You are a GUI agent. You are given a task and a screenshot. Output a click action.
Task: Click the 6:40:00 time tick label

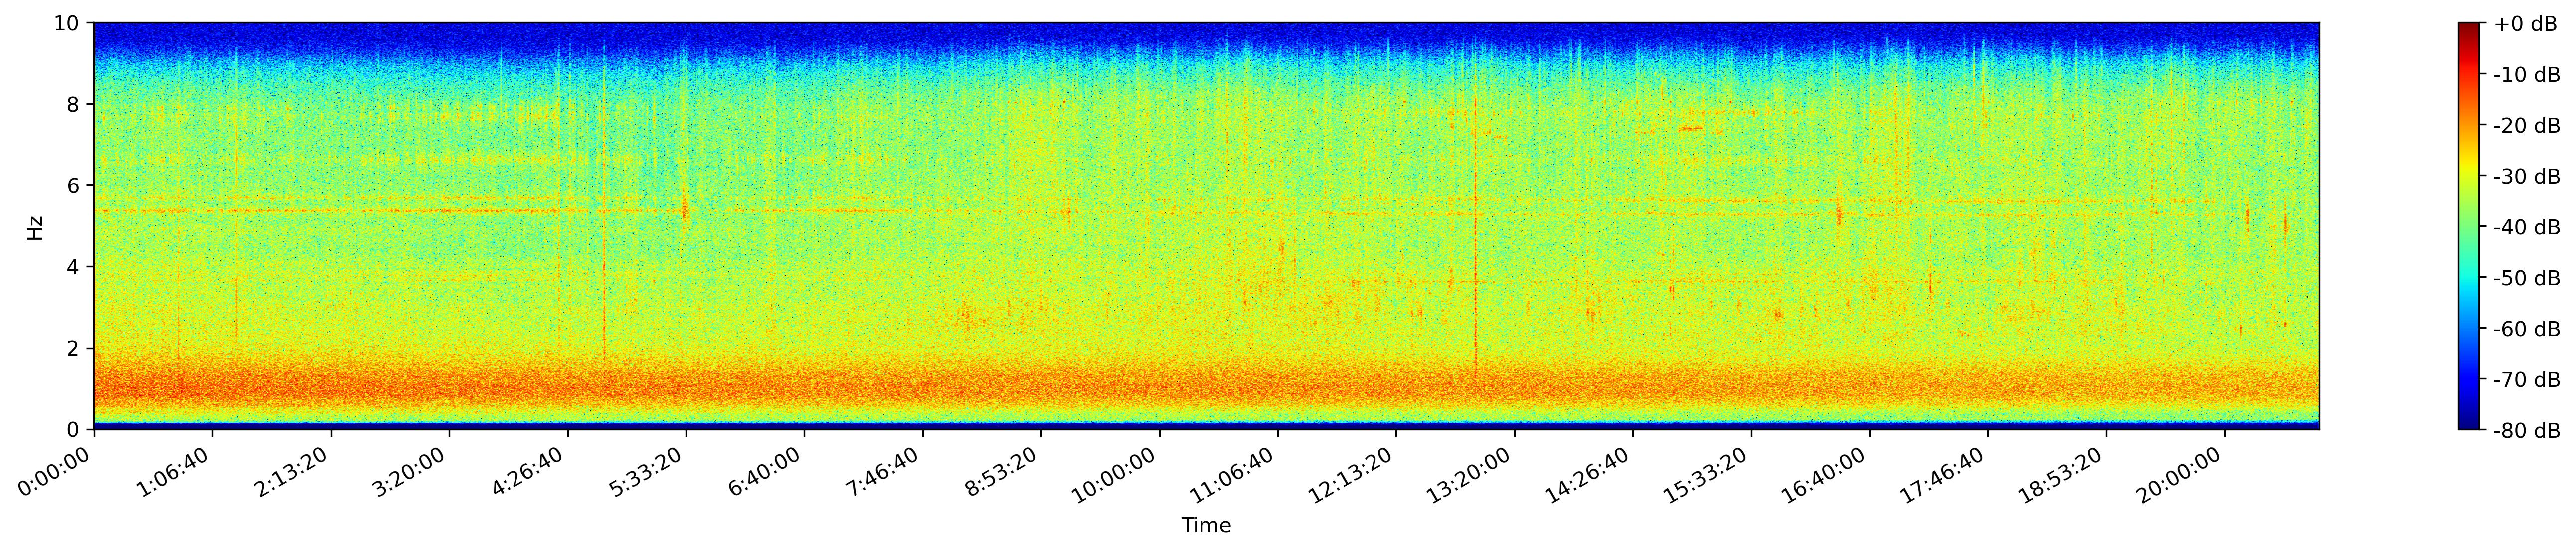pyautogui.click(x=767, y=471)
